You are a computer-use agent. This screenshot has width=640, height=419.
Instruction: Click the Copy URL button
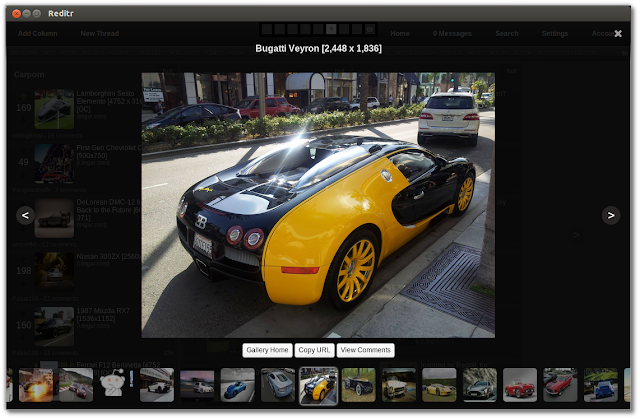[x=314, y=350]
